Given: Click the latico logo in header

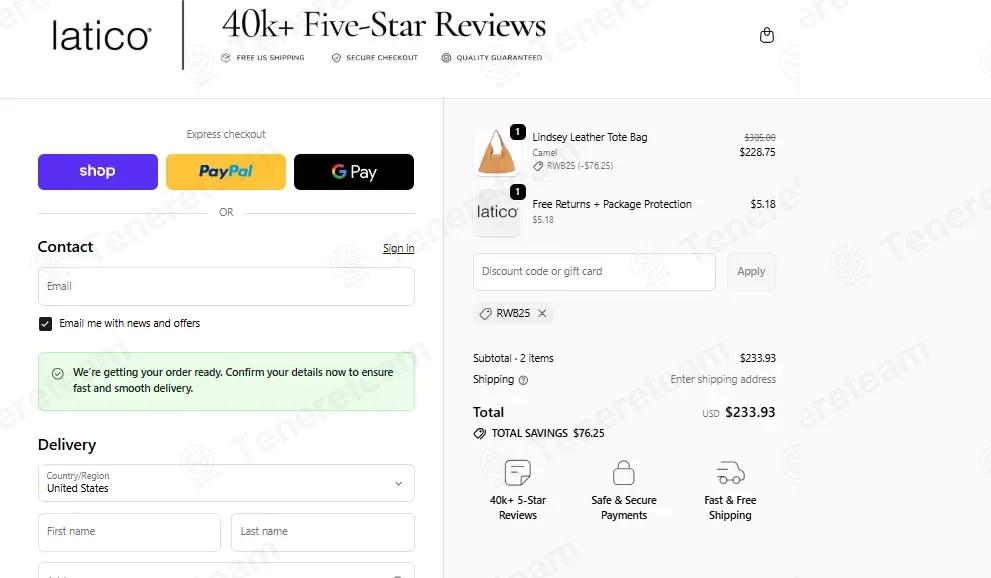Looking at the screenshot, I should [x=102, y=36].
